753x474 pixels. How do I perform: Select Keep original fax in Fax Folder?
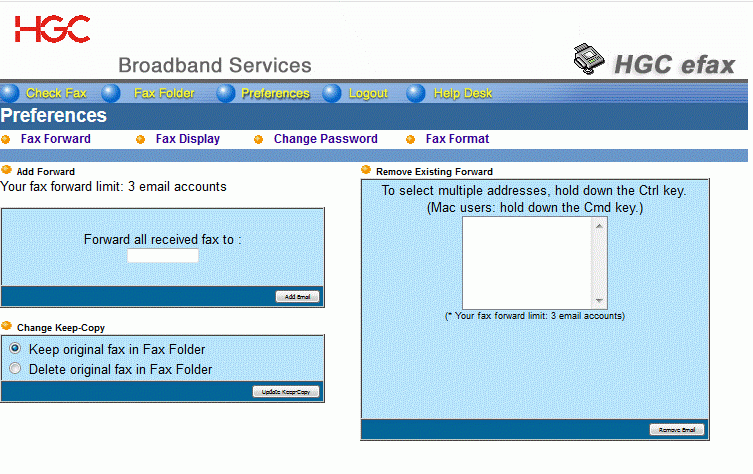coord(15,348)
